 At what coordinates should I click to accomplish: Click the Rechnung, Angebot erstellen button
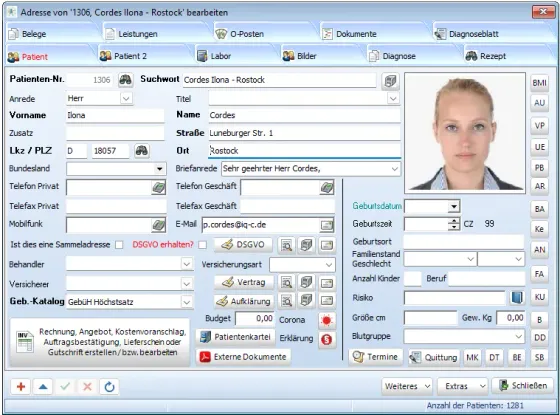coord(100,342)
